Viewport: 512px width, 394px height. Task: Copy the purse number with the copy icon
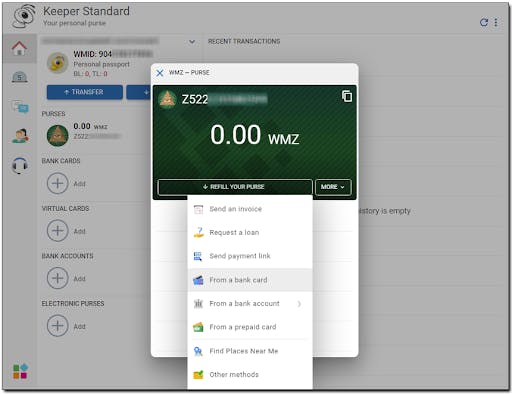[x=347, y=96]
